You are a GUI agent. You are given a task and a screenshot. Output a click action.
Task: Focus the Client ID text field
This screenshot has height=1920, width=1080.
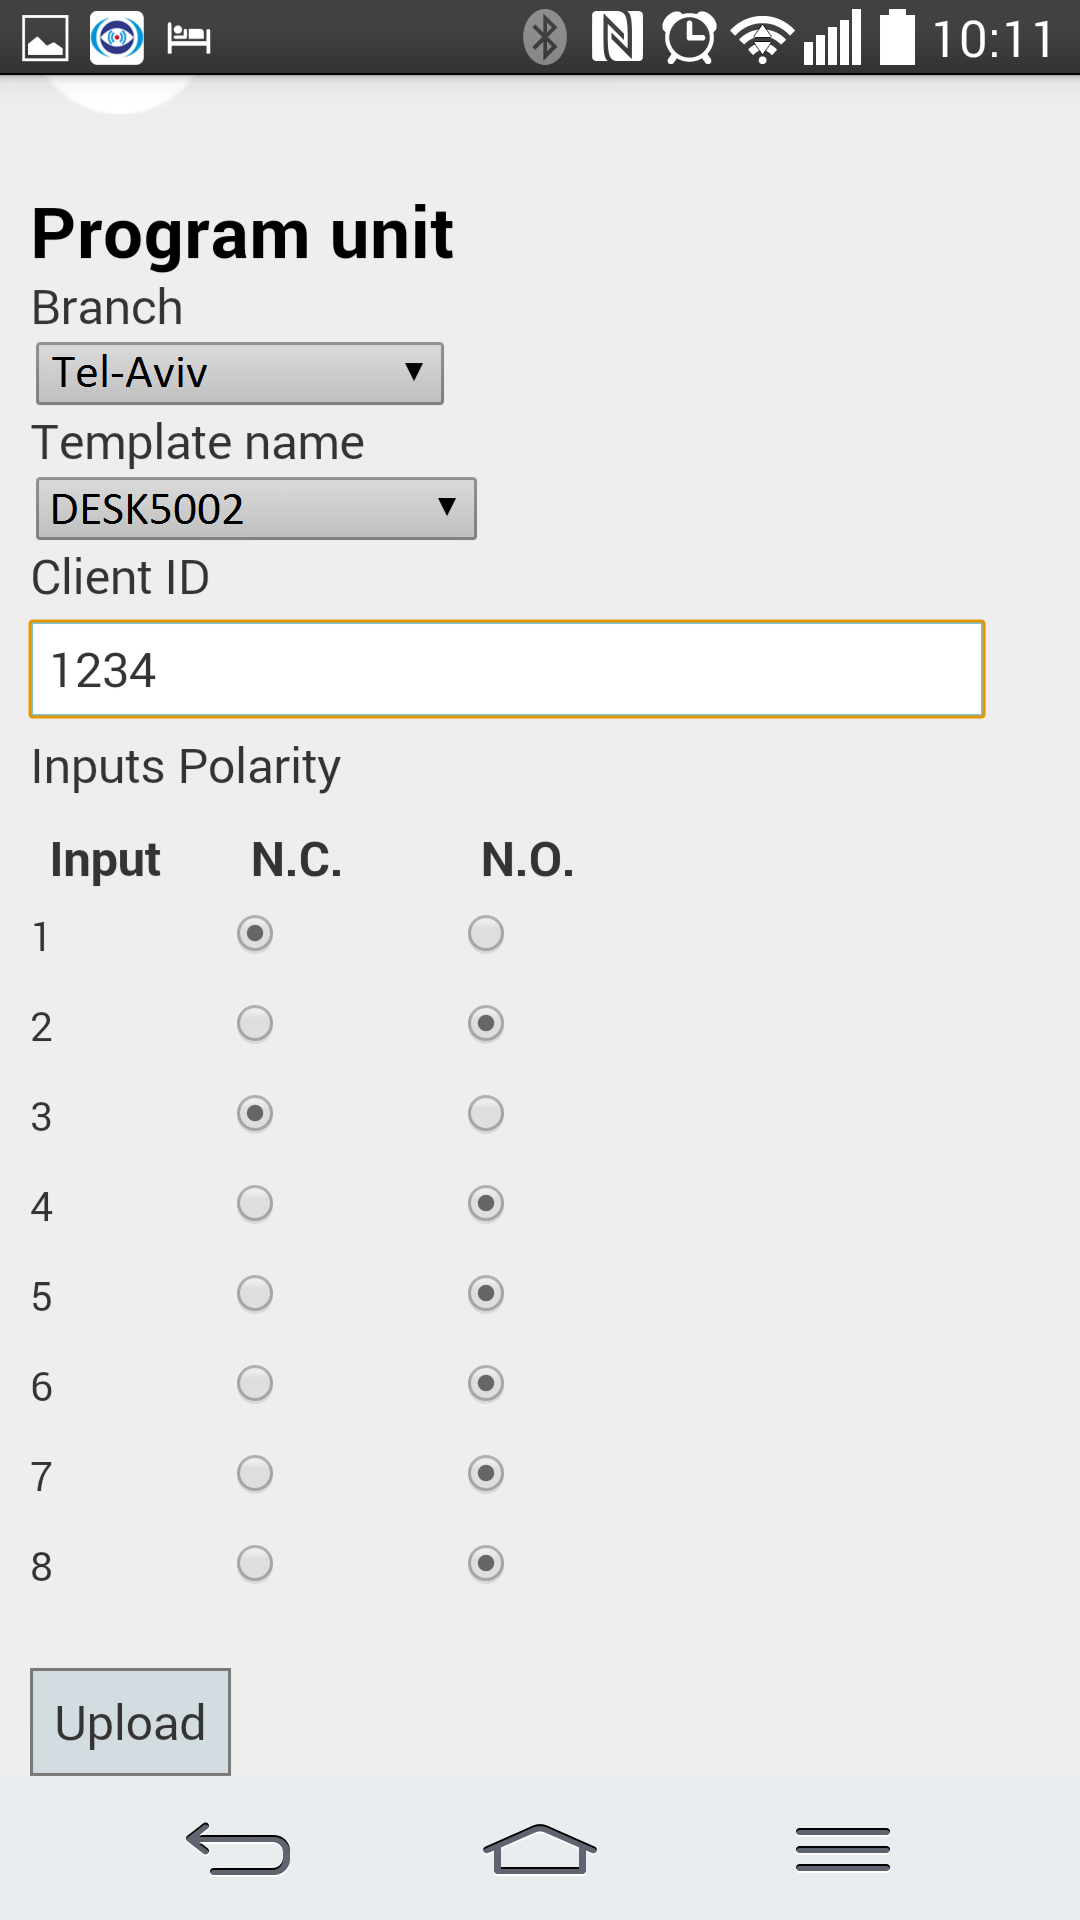507,669
